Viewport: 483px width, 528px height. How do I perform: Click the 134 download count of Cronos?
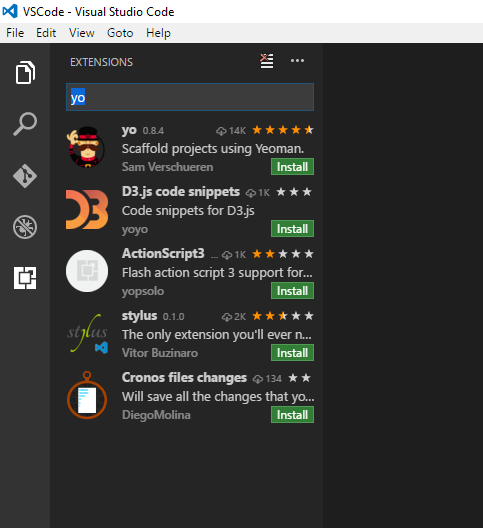[267, 378]
